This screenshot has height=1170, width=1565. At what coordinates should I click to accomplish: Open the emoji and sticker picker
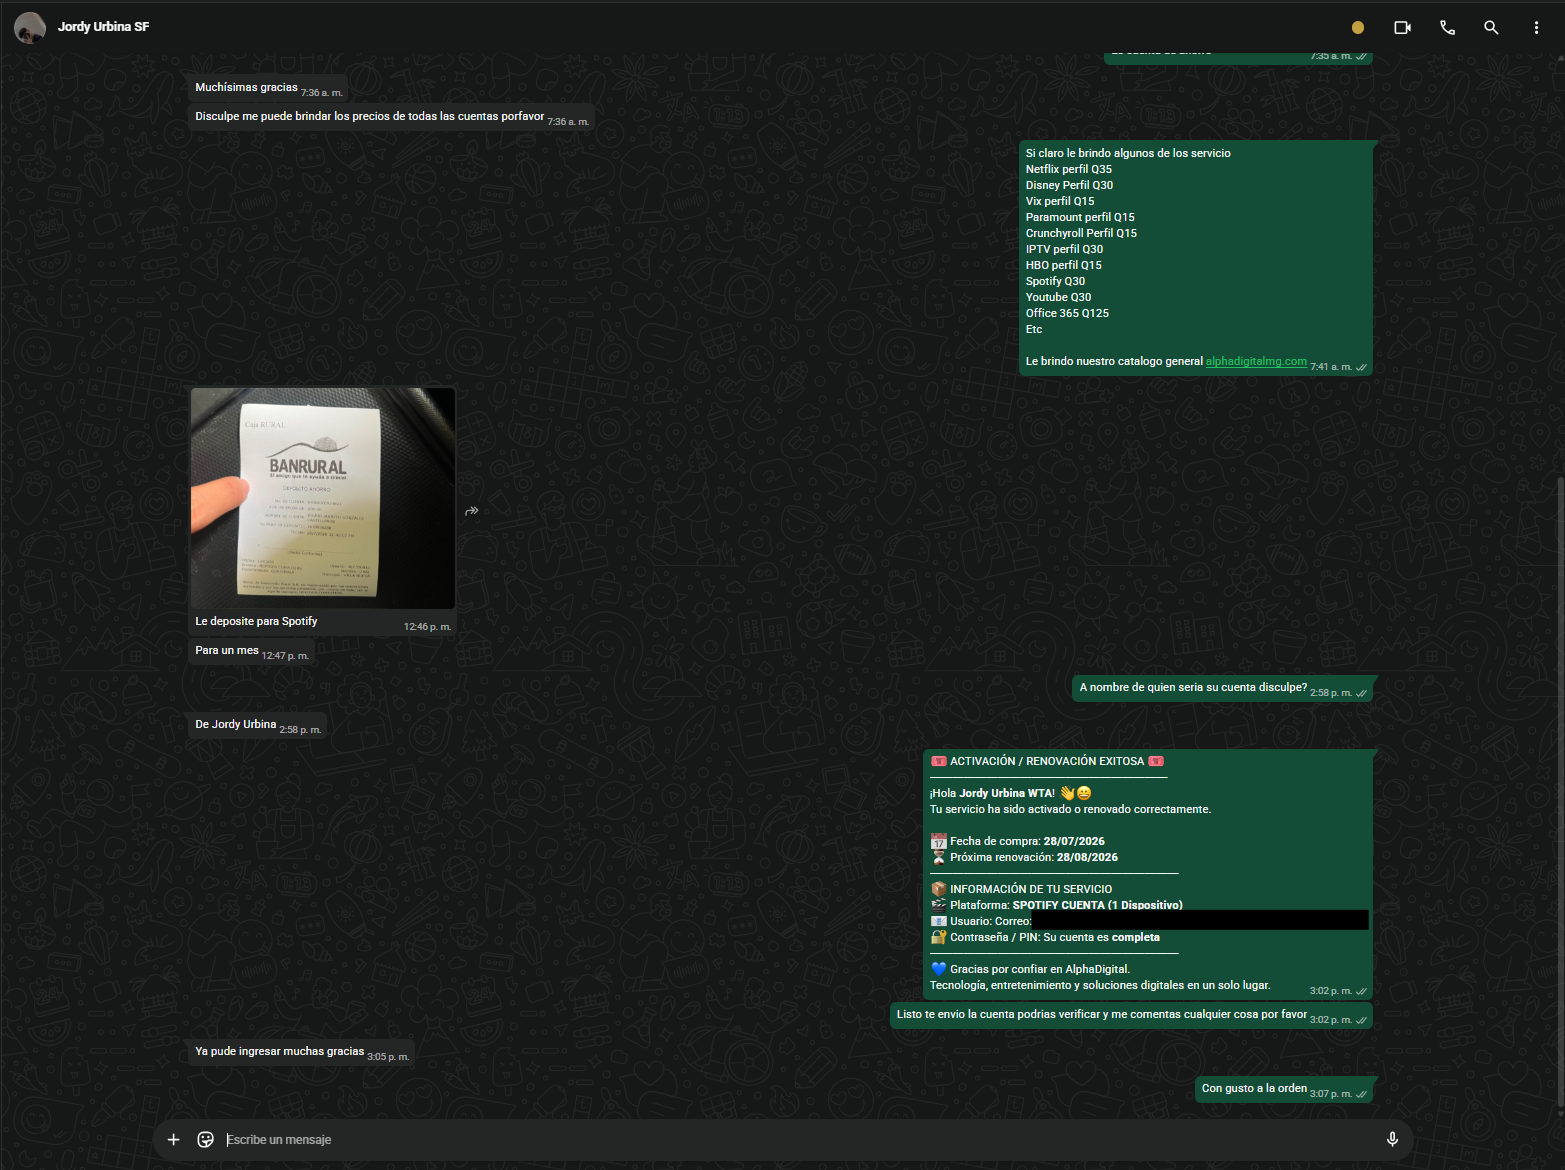click(x=206, y=1139)
